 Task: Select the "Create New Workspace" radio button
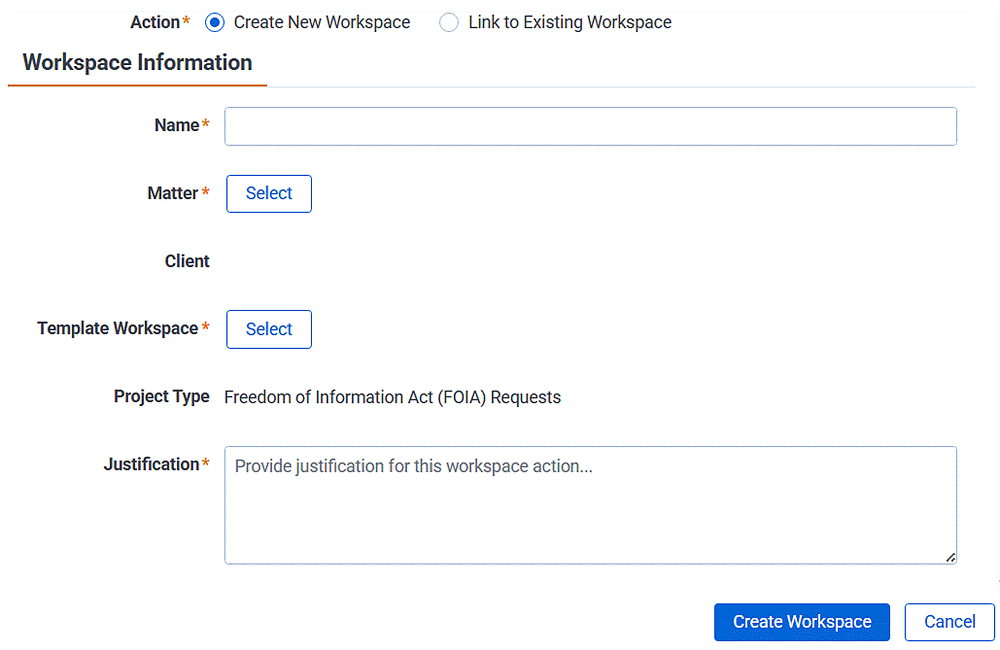[x=213, y=22]
